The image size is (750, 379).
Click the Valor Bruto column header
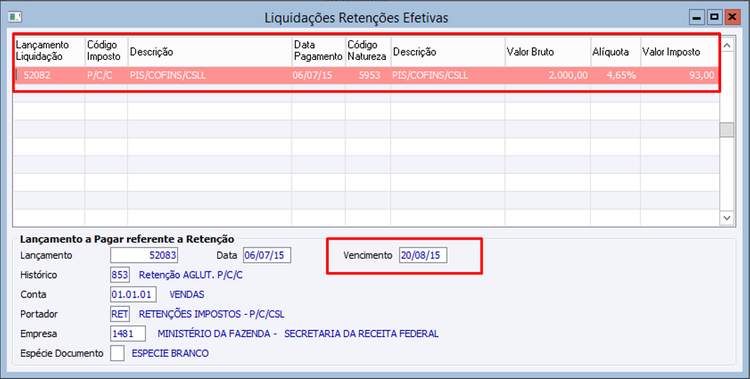pos(548,51)
